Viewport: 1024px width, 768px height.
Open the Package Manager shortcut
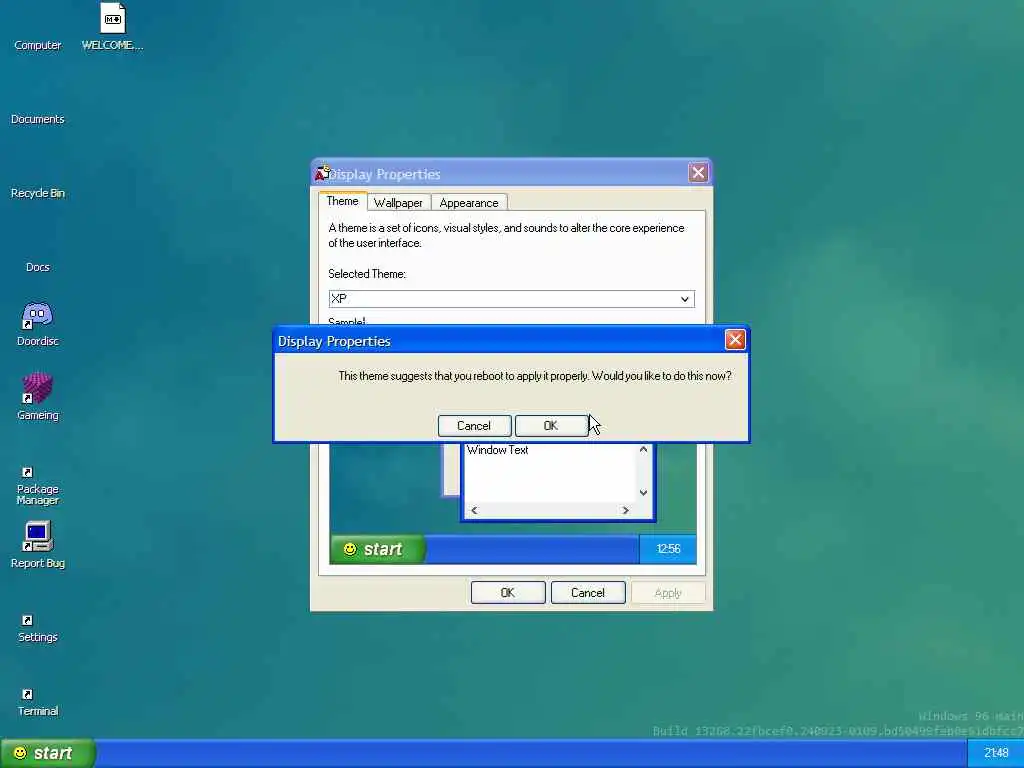pyautogui.click(x=37, y=486)
